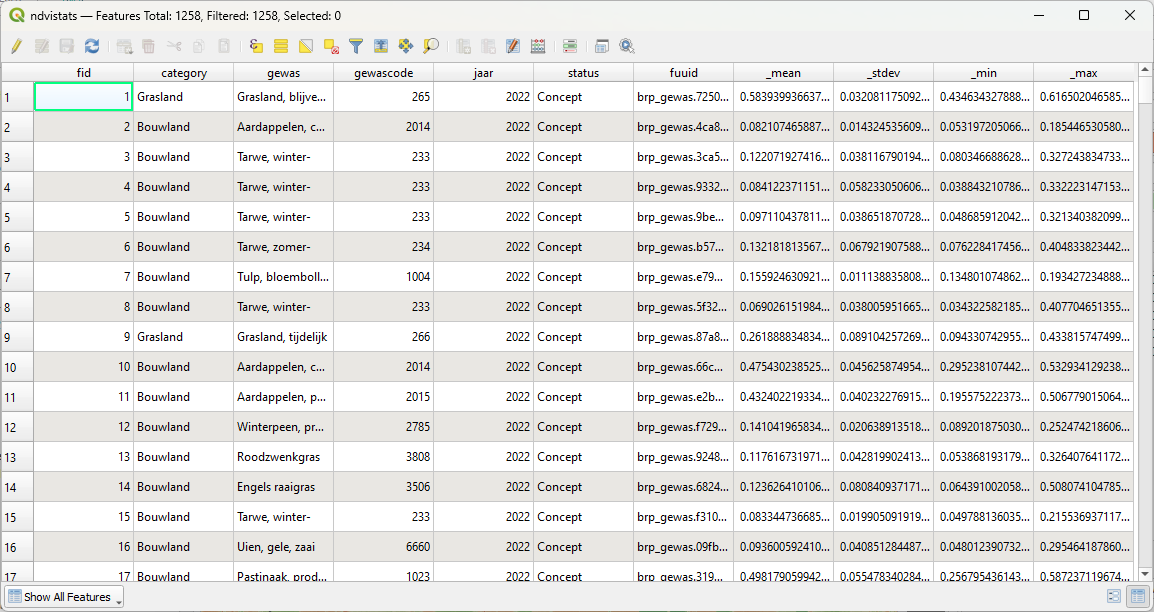Toggle editing mode with the pencil icon

pos(16,46)
